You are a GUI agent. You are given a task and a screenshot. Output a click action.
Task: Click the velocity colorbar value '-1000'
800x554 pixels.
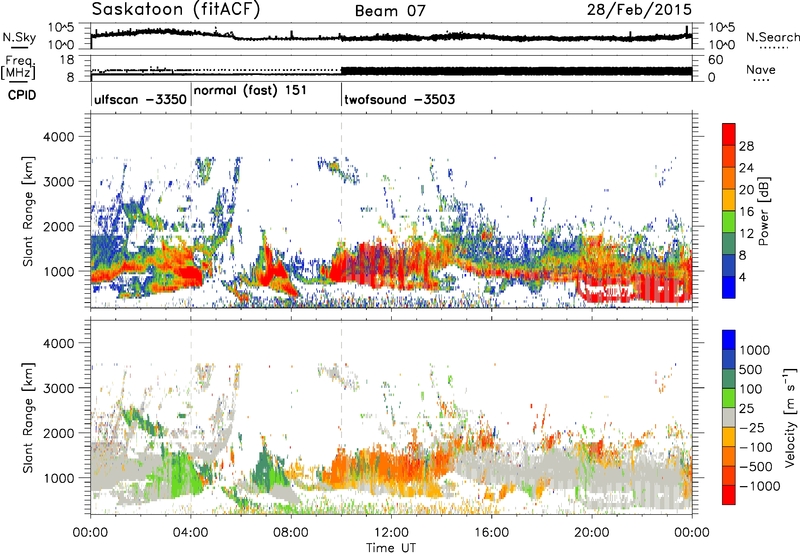(x=759, y=486)
